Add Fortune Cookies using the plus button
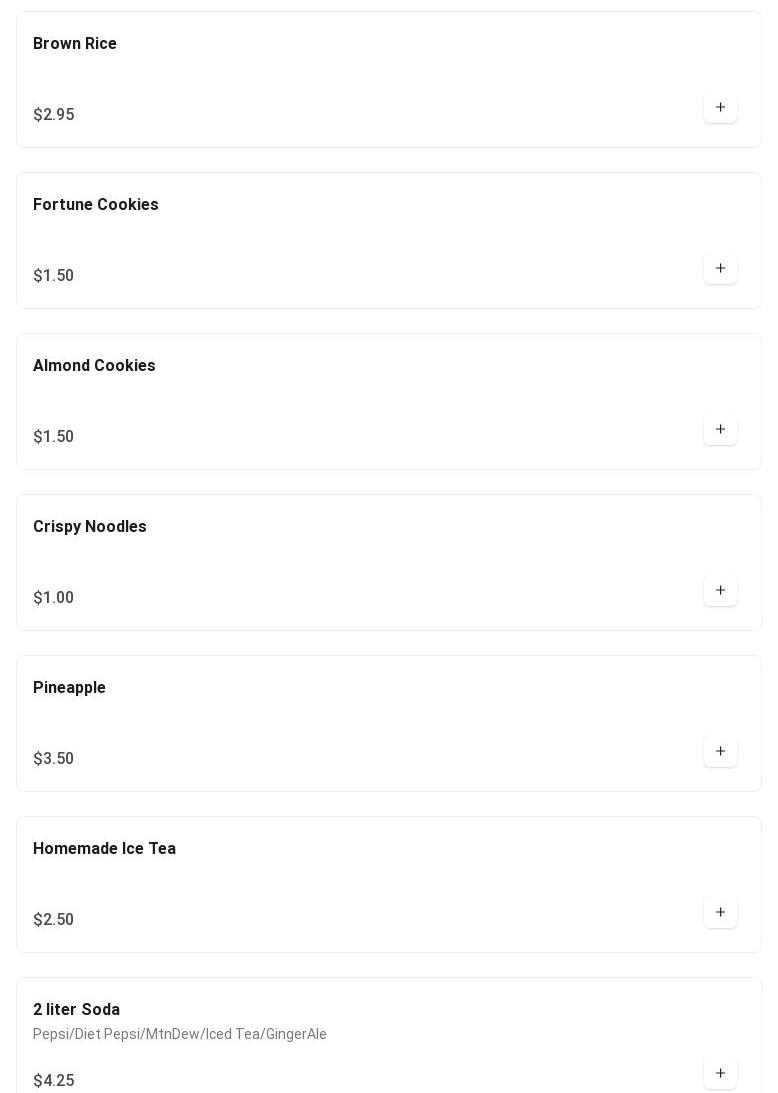The image size is (778, 1093). [x=720, y=268]
